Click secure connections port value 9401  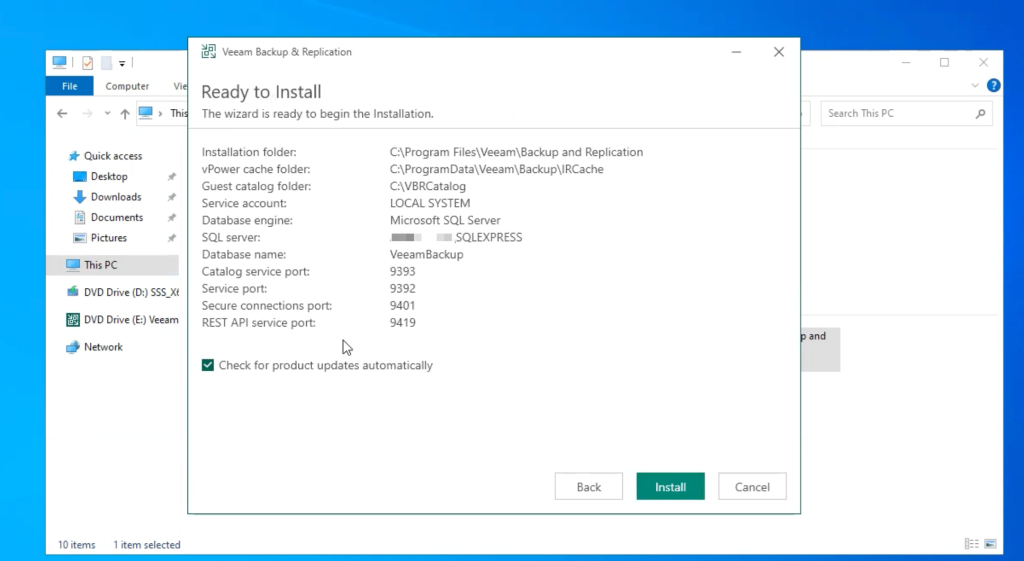pos(402,305)
